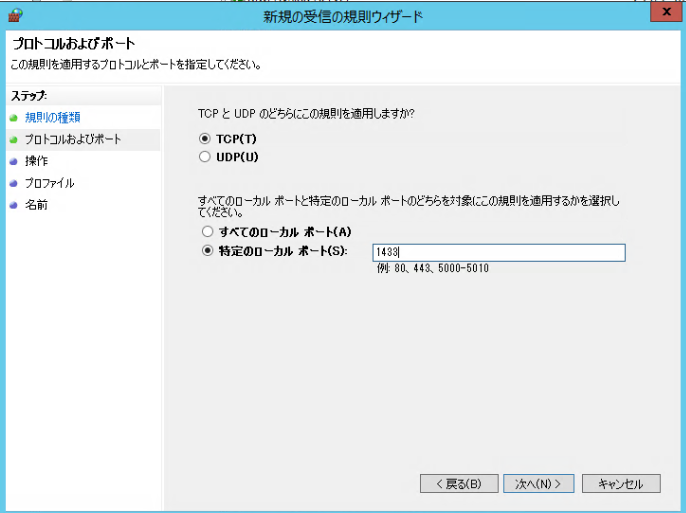The height and width of the screenshot is (513, 686).
Task: Click the port input field containing 1433
Action: pyautogui.click(x=499, y=252)
